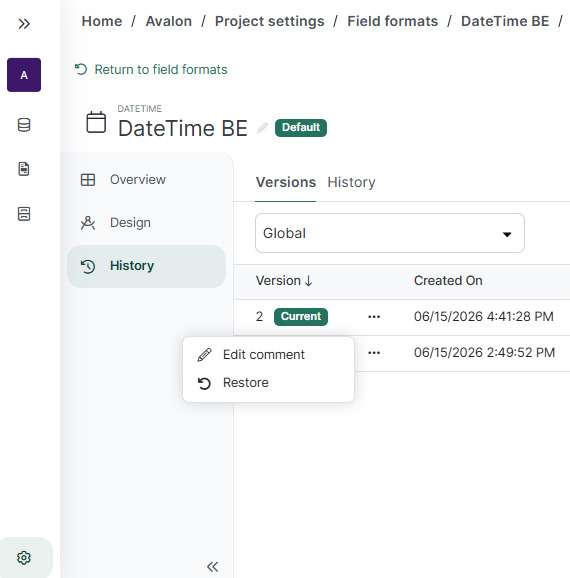The image size is (570, 578).
Task: Open the three-dot menu for version 2
Action: click(x=374, y=317)
